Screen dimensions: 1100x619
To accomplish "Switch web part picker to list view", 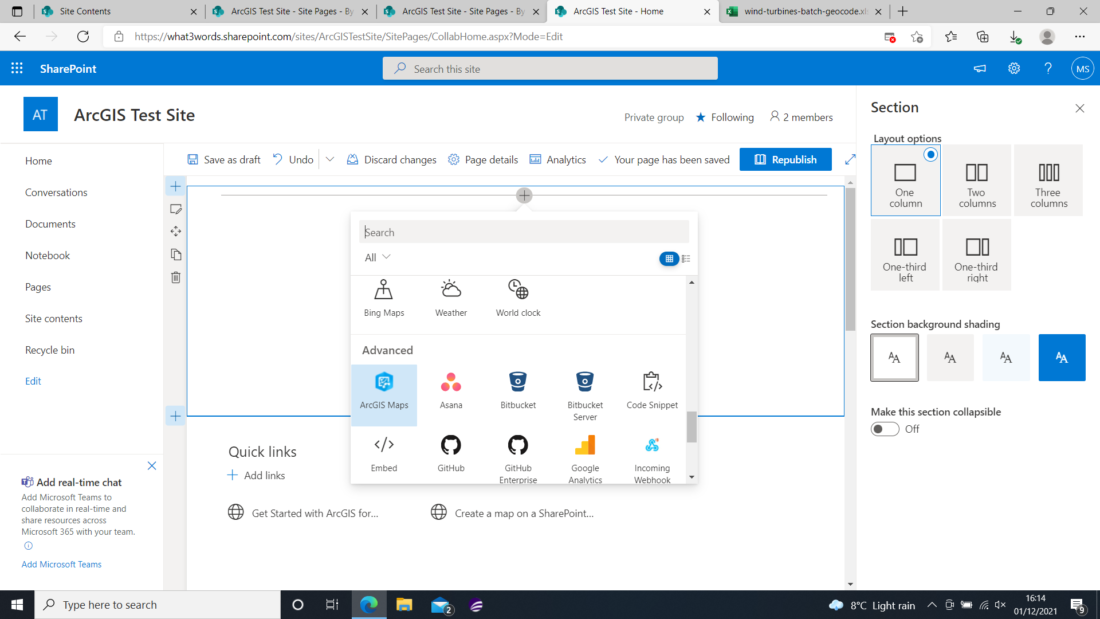I will coord(686,258).
